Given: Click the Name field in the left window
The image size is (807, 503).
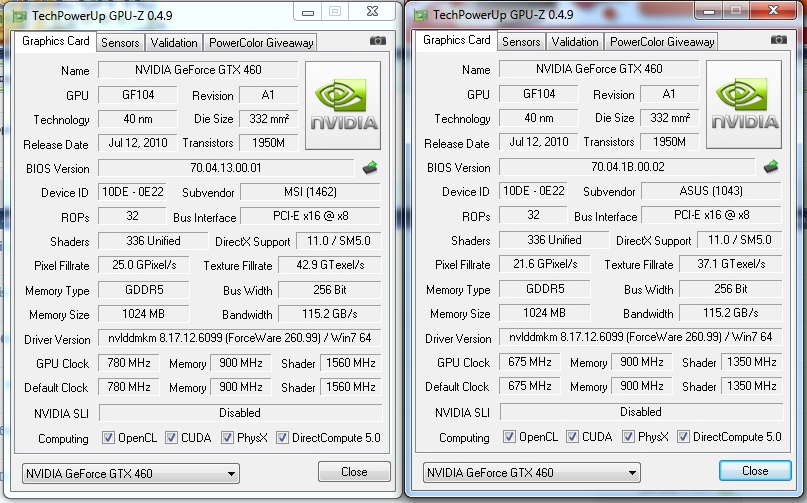Looking at the screenshot, I should (198, 70).
